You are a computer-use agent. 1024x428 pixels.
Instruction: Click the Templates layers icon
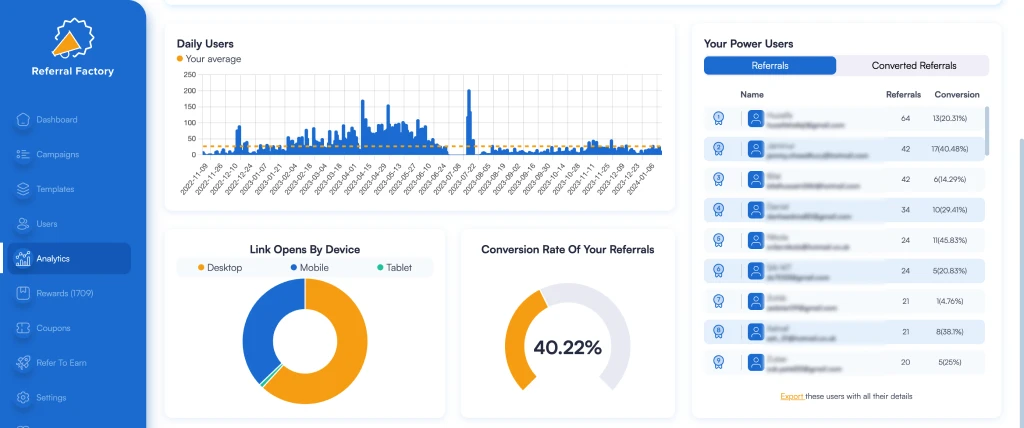pos(23,189)
